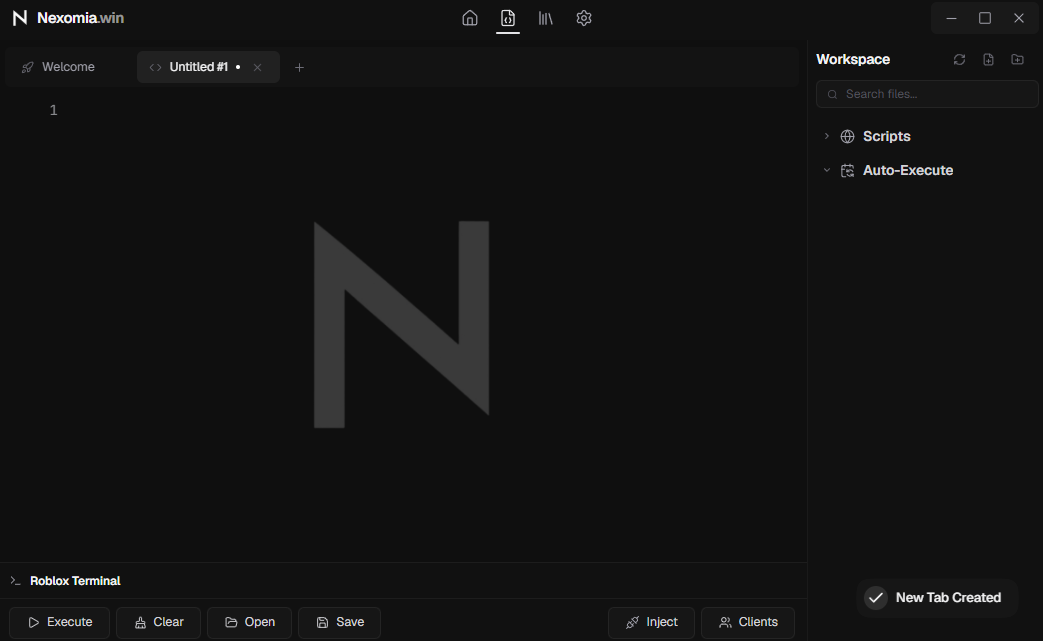Click the Workspace panel heading
Screen dimensions: 1043x641
[853, 59]
